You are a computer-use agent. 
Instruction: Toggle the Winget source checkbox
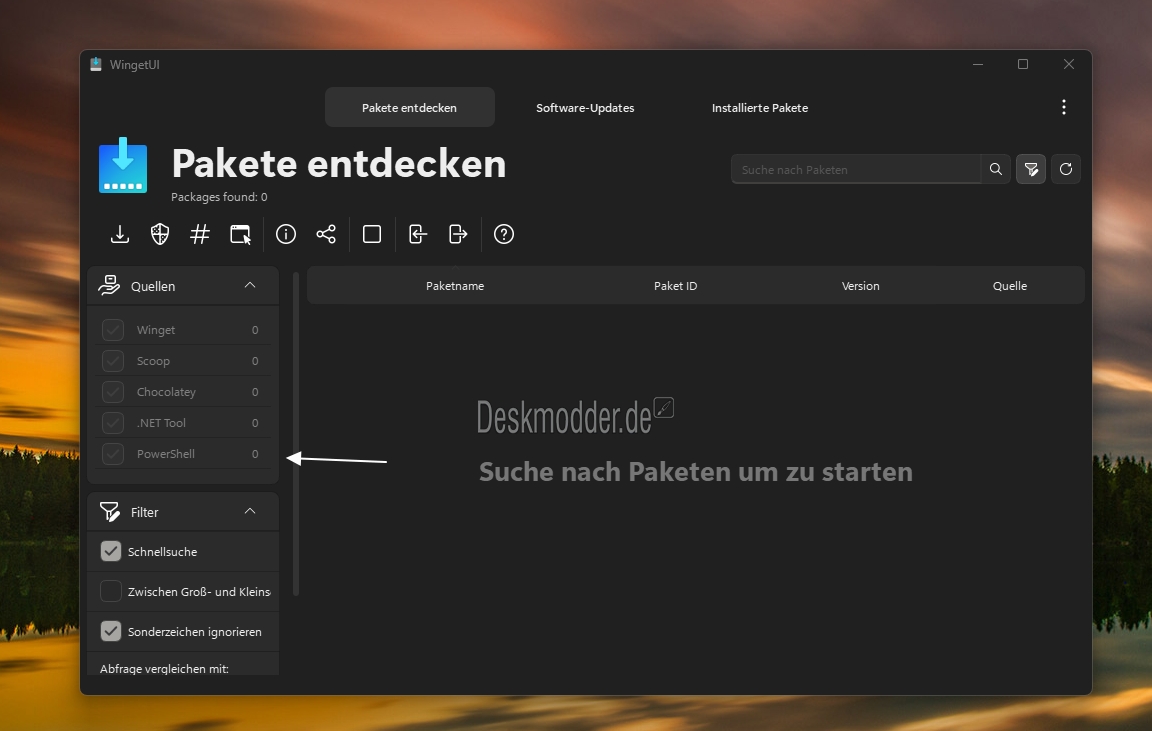click(x=112, y=330)
